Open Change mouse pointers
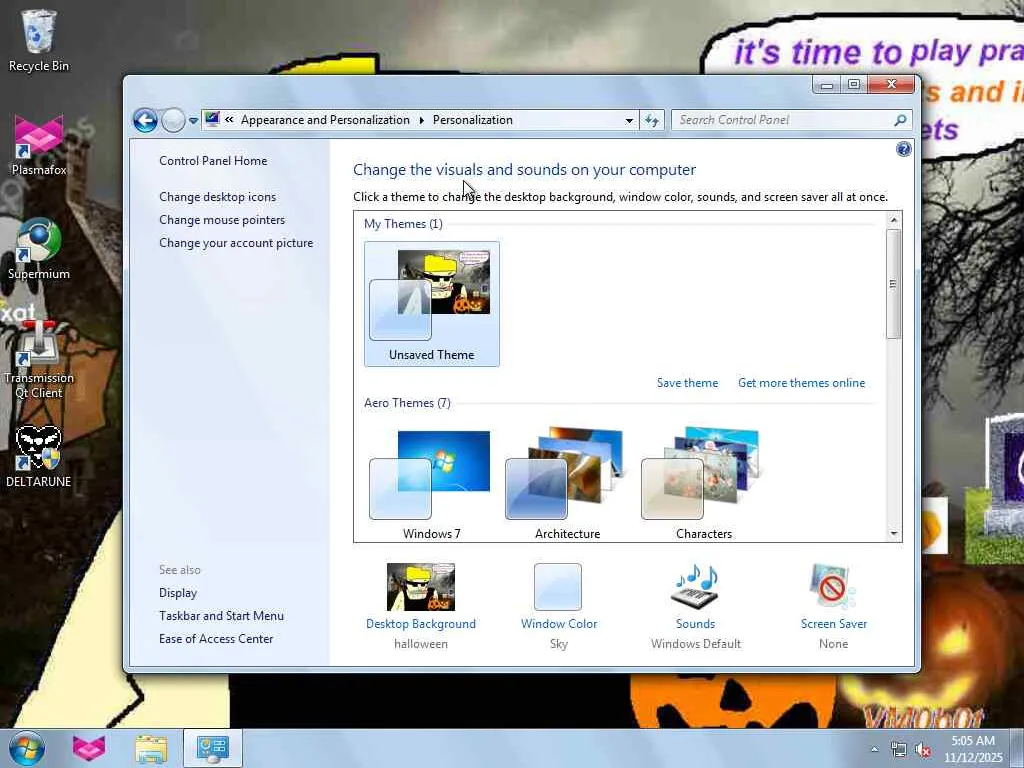 click(222, 219)
